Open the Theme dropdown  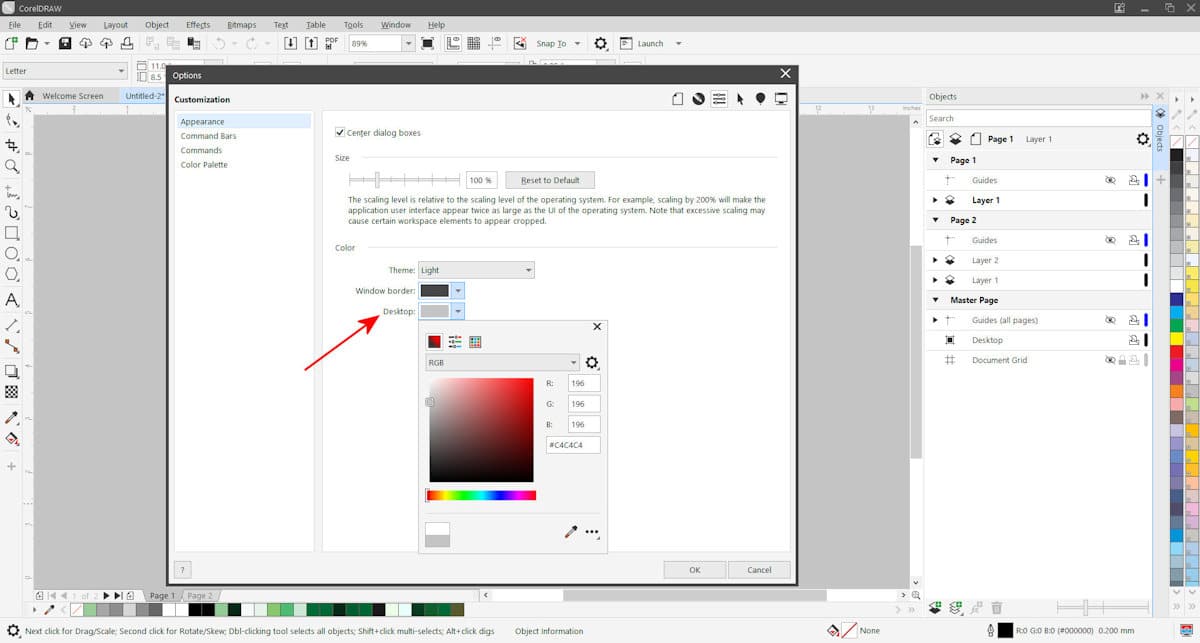pyautogui.click(x=476, y=270)
